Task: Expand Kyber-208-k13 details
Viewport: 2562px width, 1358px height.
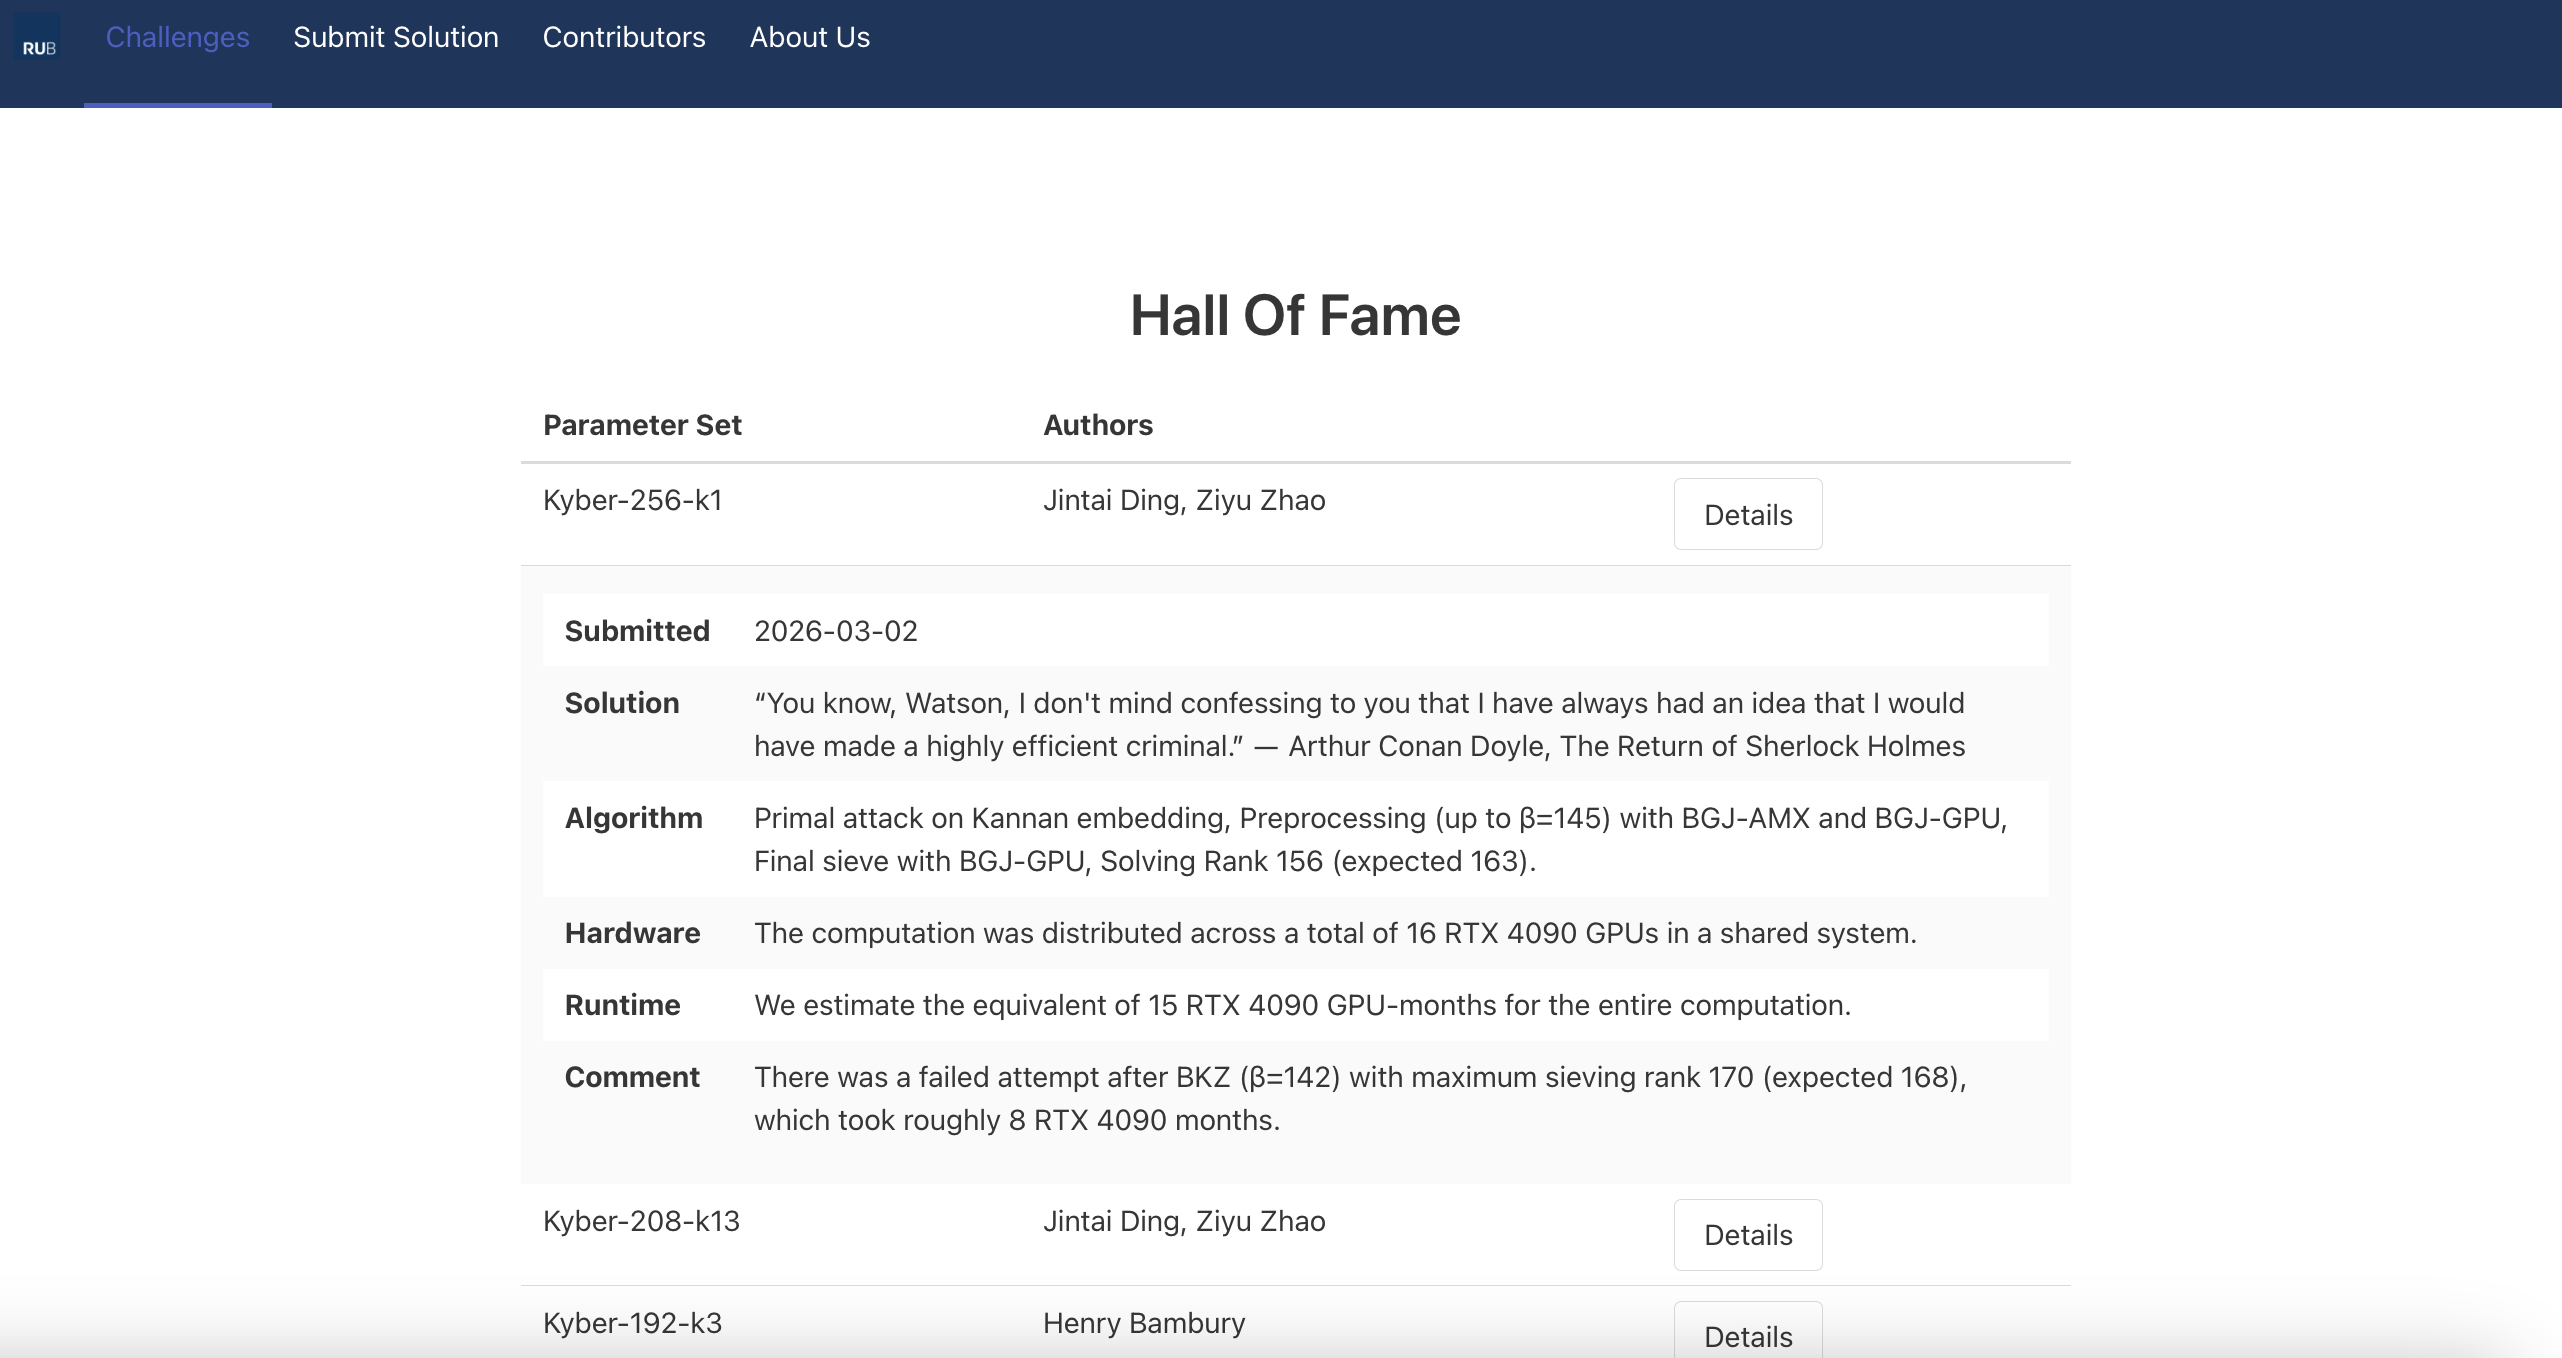Action: (x=1747, y=1234)
